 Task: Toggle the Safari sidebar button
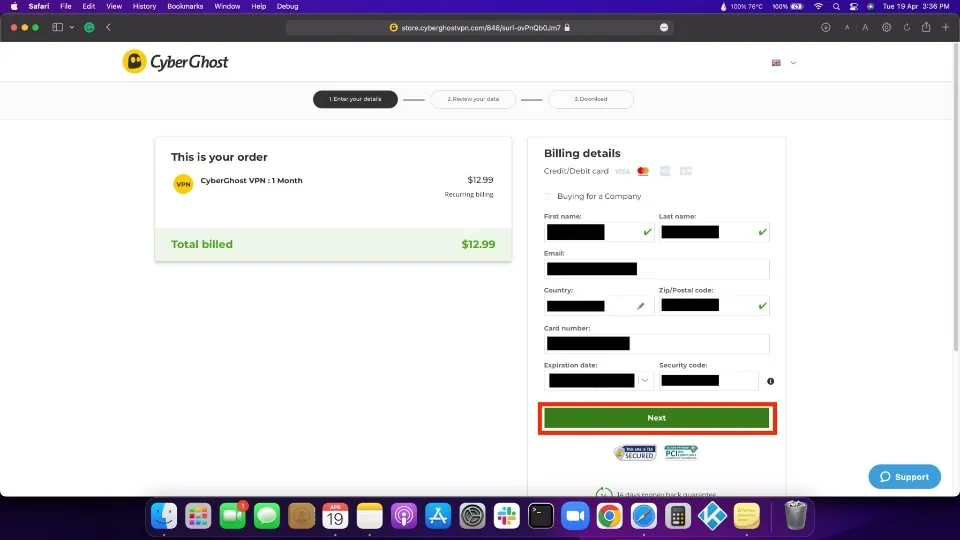(x=58, y=27)
